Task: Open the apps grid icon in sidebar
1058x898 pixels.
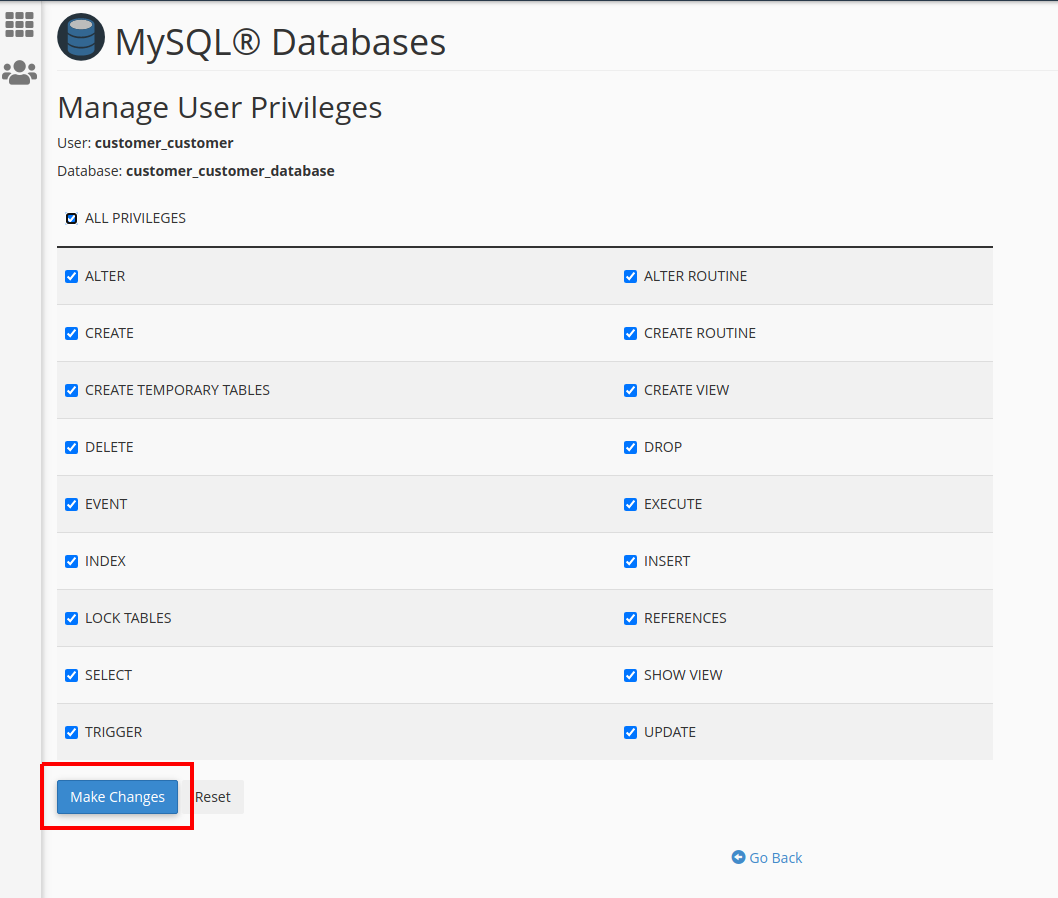Action: point(19,25)
